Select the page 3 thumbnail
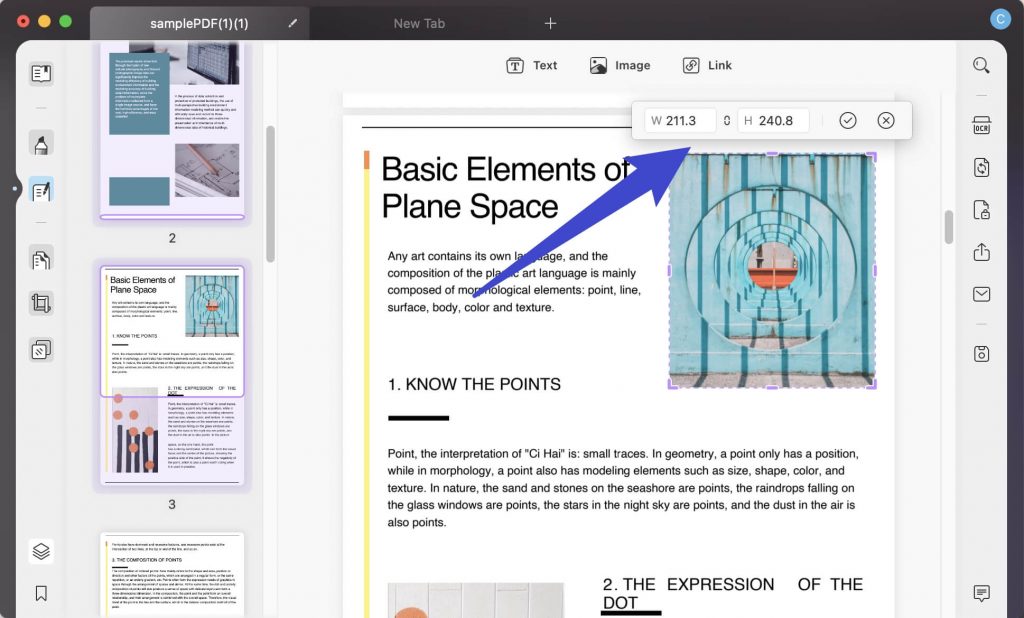 (x=171, y=378)
